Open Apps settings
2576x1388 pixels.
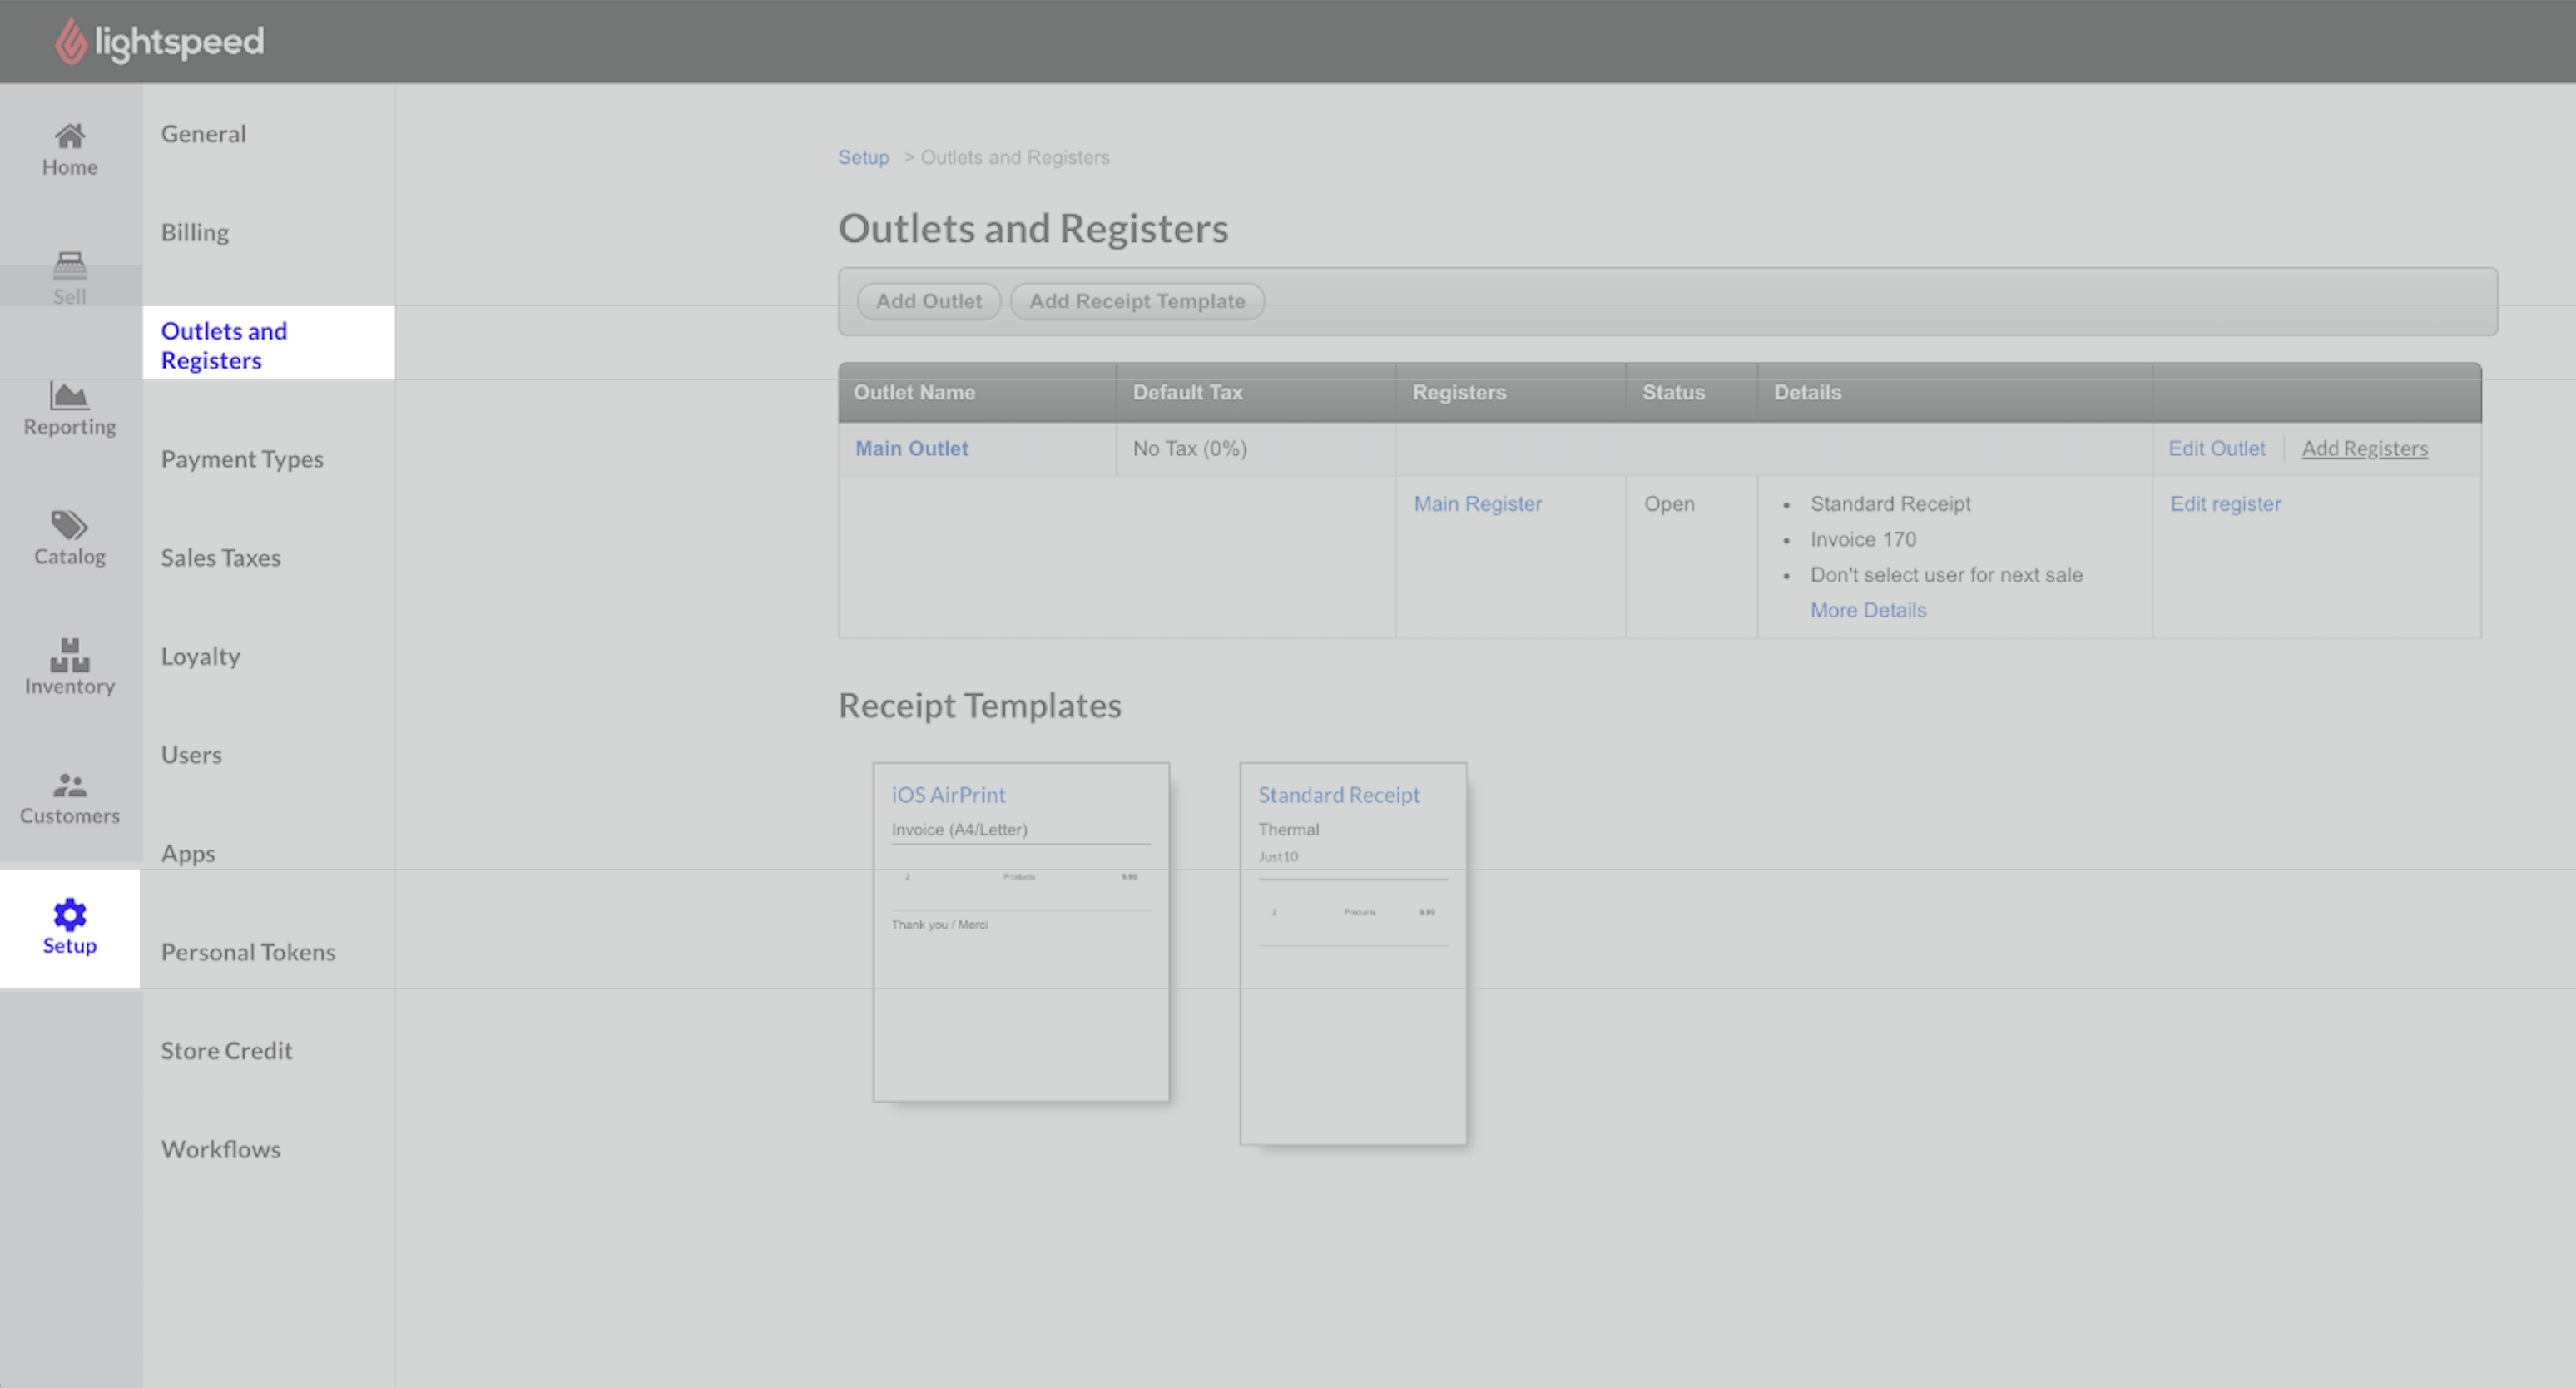[x=188, y=853]
